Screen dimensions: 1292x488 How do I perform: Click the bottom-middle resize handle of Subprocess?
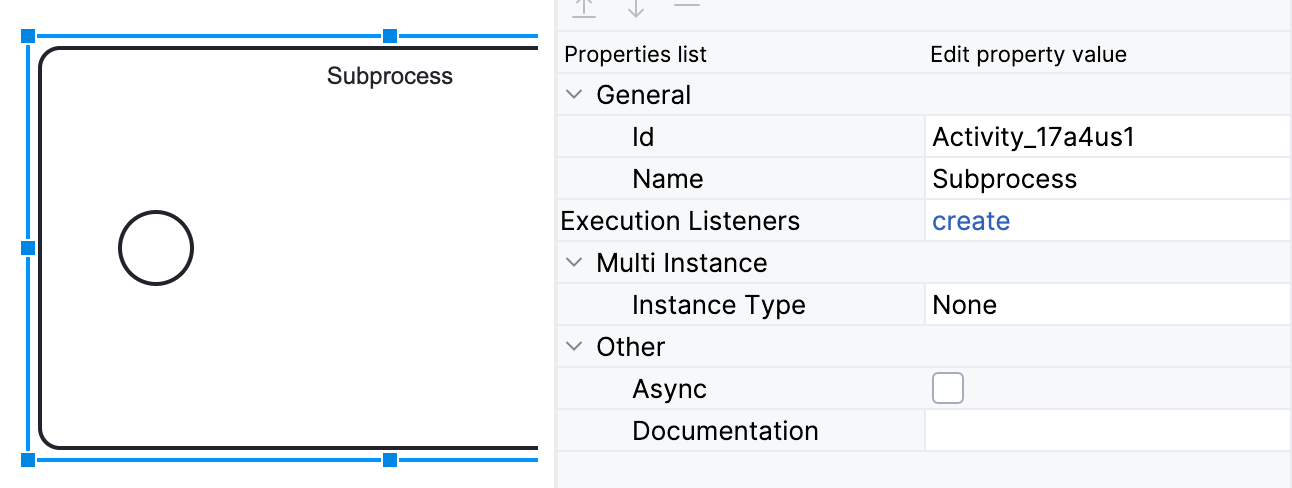(390, 459)
